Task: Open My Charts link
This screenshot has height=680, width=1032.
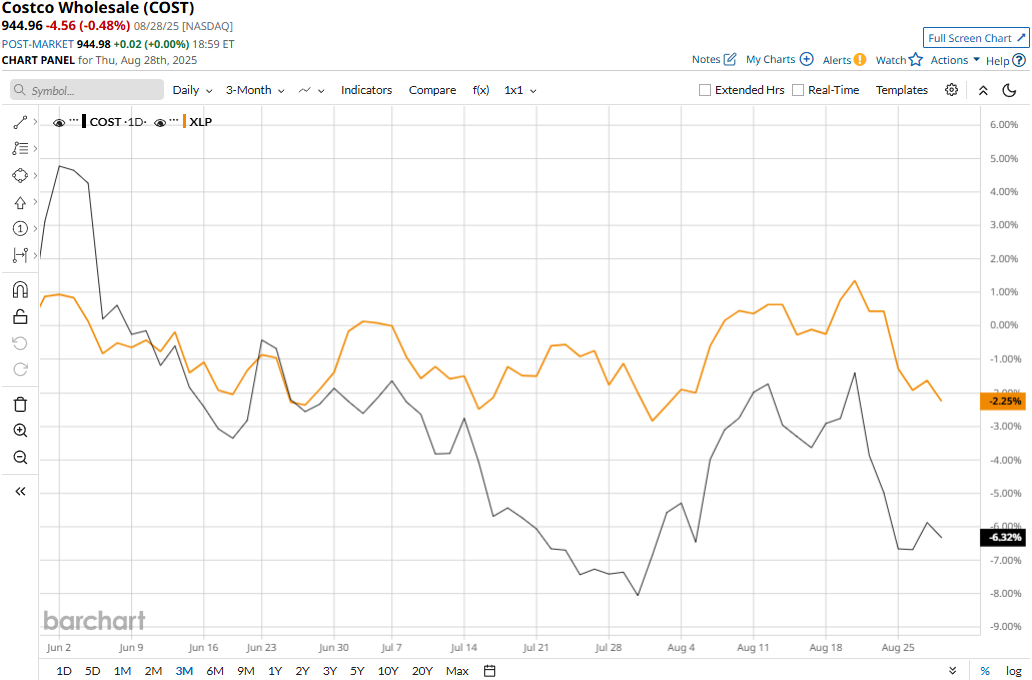Action: [780, 59]
